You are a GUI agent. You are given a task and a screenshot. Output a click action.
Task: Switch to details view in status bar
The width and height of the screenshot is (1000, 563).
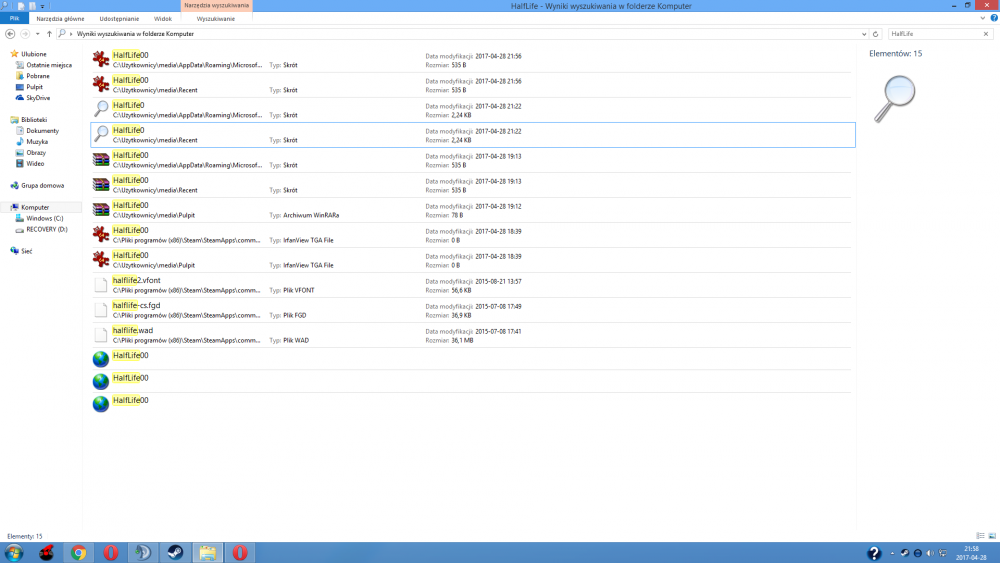(x=980, y=536)
